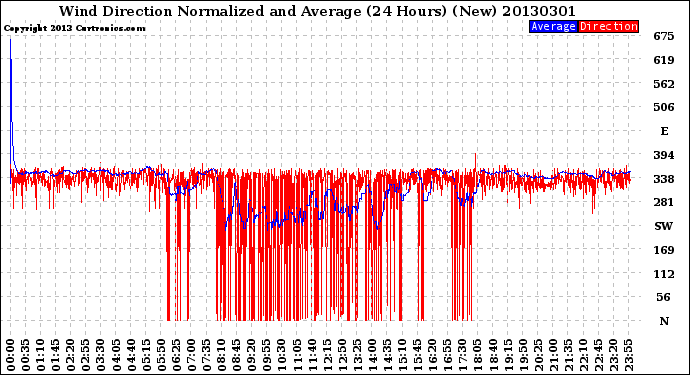Click the 20:25 time label
690x375 pixels.
538,355
